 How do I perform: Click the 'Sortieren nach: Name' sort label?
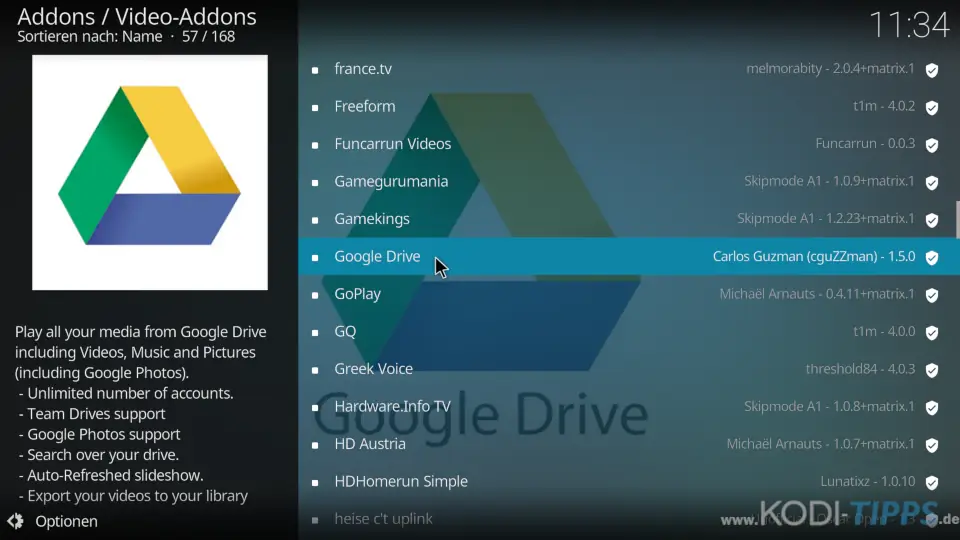[89, 37]
